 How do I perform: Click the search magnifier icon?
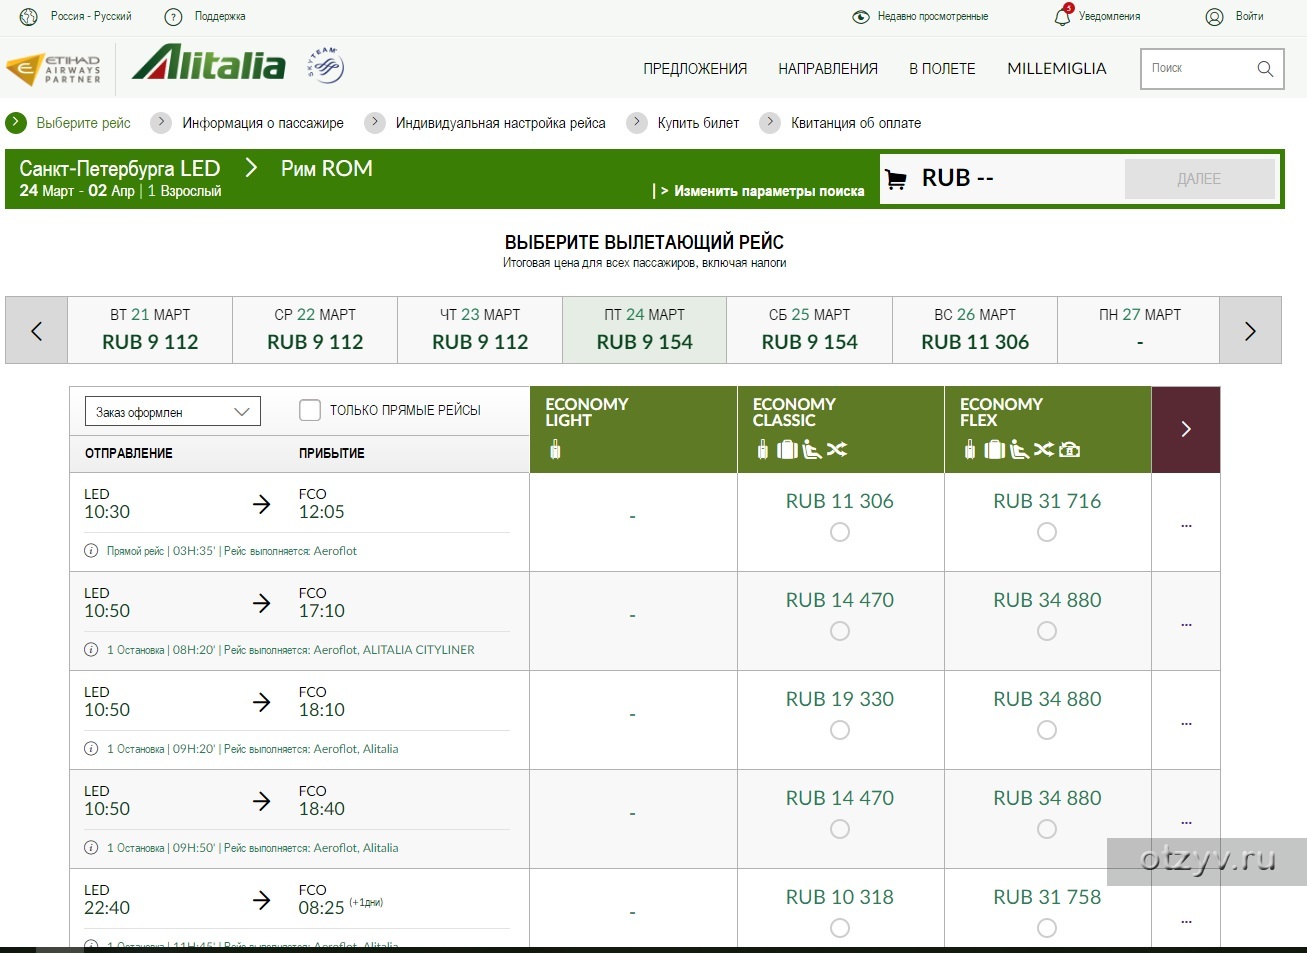pyautogui.click(x=1265, y=69)
